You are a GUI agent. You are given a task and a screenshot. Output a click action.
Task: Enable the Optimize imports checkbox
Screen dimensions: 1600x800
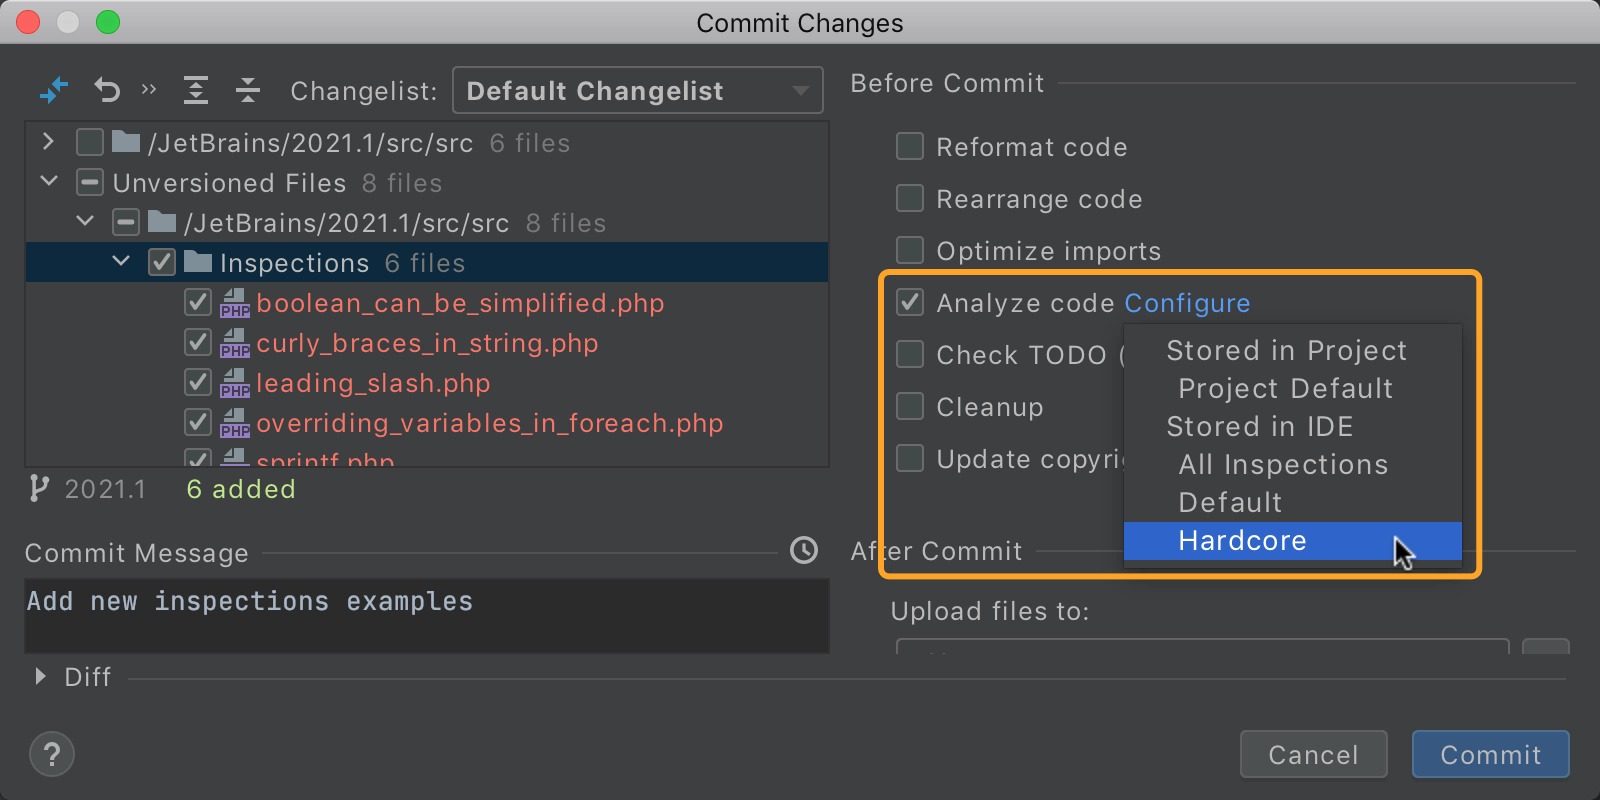(x=910, y=251)
